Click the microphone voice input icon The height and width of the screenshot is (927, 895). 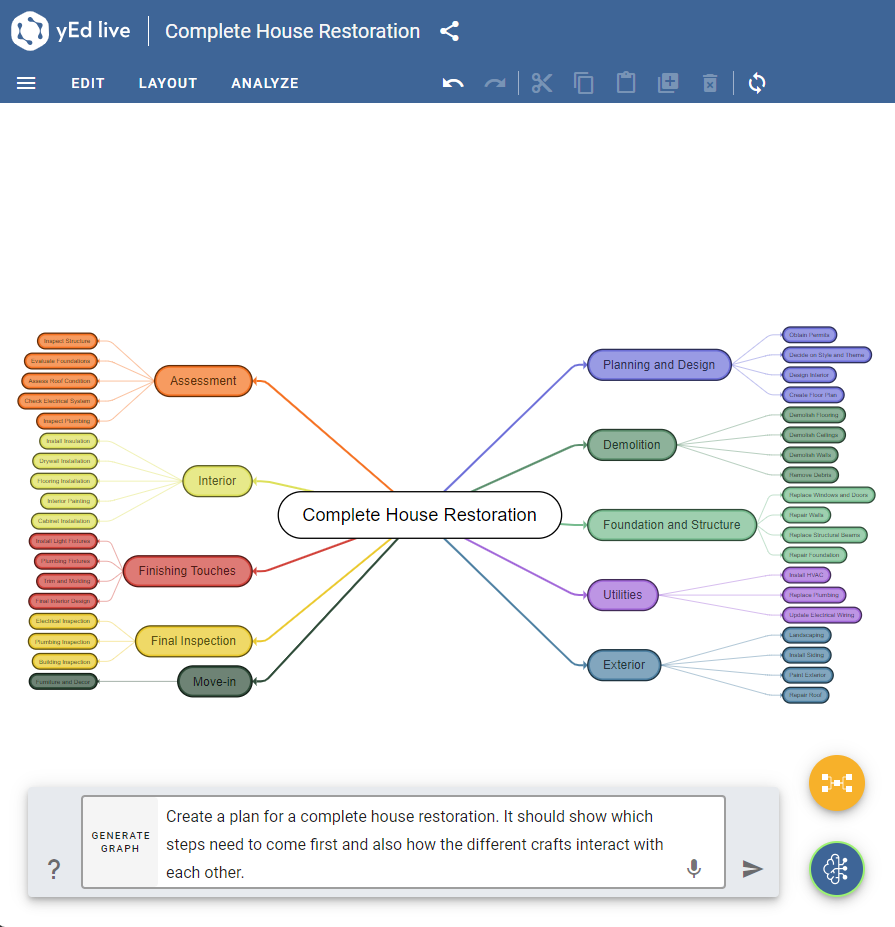click(694, 868)
